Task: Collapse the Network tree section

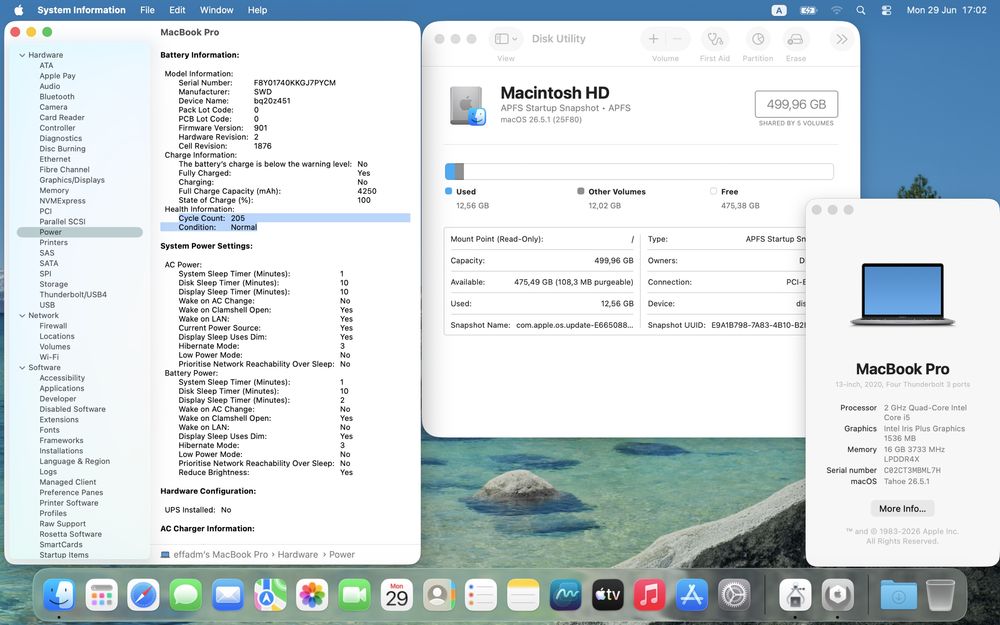Action: point(22,316)
